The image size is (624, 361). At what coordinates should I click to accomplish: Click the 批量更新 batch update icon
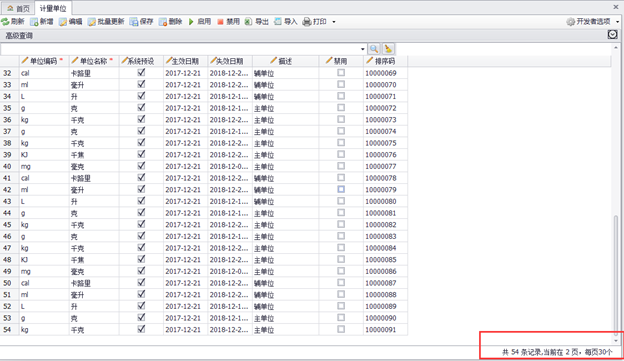click(x=92, y=21)
